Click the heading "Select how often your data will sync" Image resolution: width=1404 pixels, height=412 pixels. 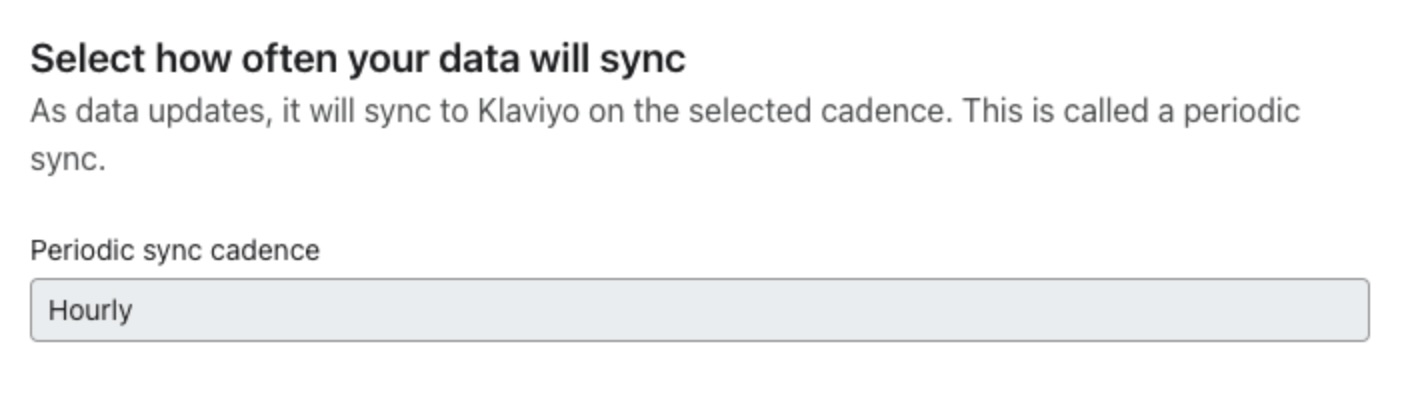[357, 59]
